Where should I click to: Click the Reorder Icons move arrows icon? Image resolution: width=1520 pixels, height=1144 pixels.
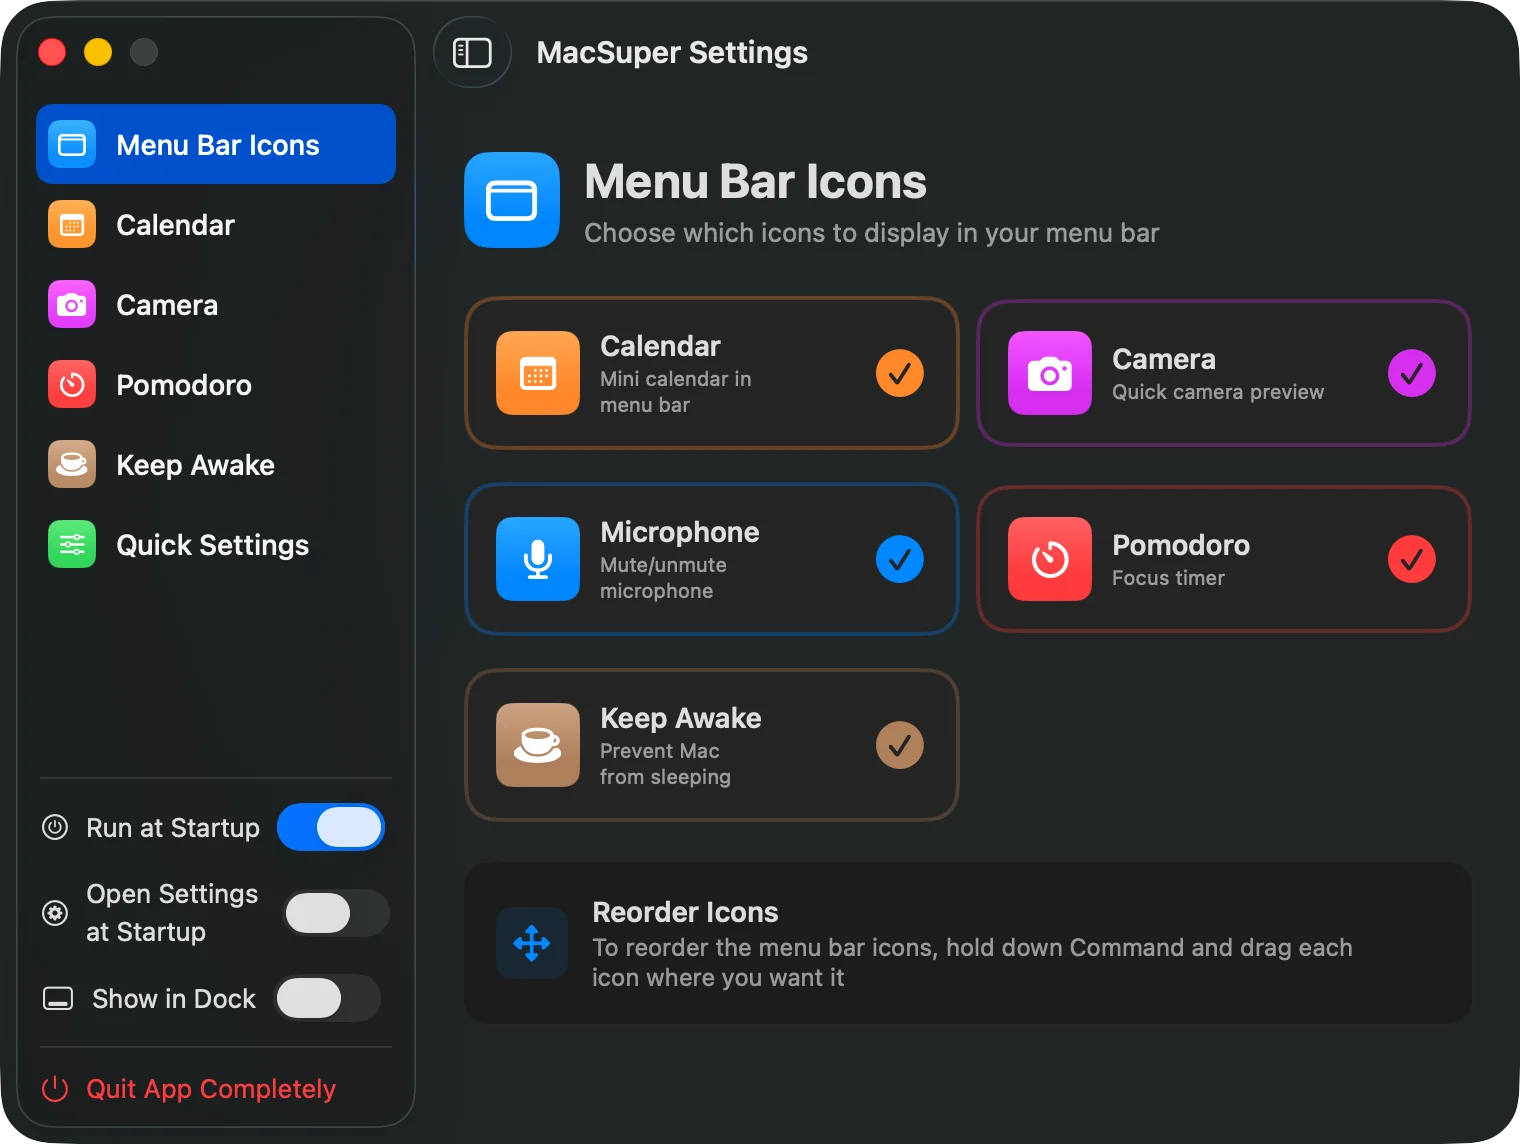(531, 943)
